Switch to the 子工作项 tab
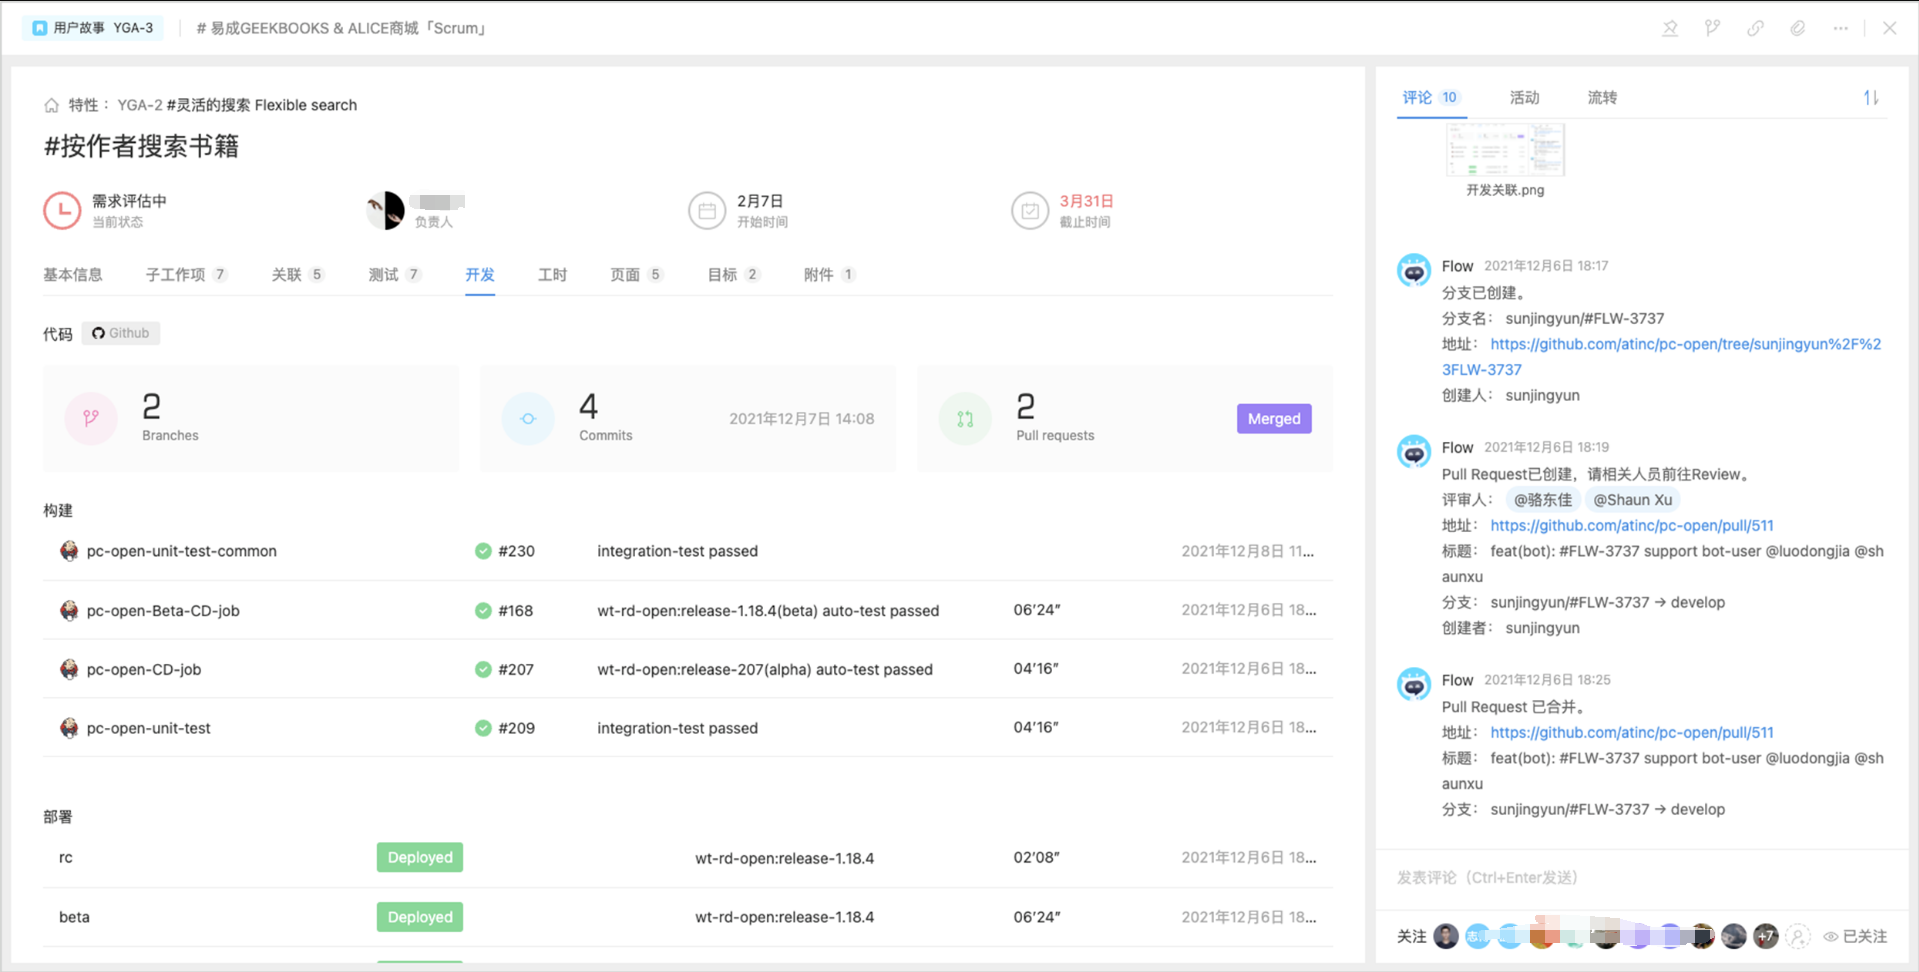Screen dimensions: 1919x972 point(176,274)
